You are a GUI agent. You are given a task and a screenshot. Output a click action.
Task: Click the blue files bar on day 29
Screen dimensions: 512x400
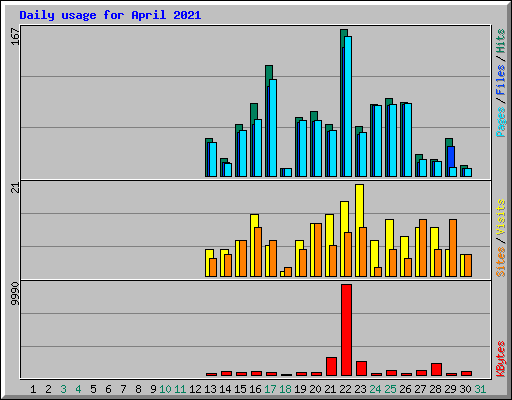[451, 157]
